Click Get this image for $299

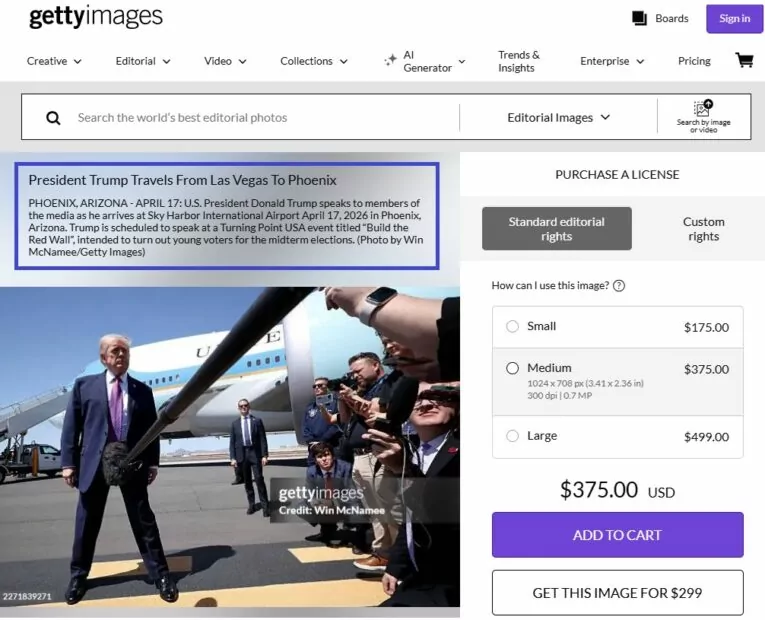(618, 593)
